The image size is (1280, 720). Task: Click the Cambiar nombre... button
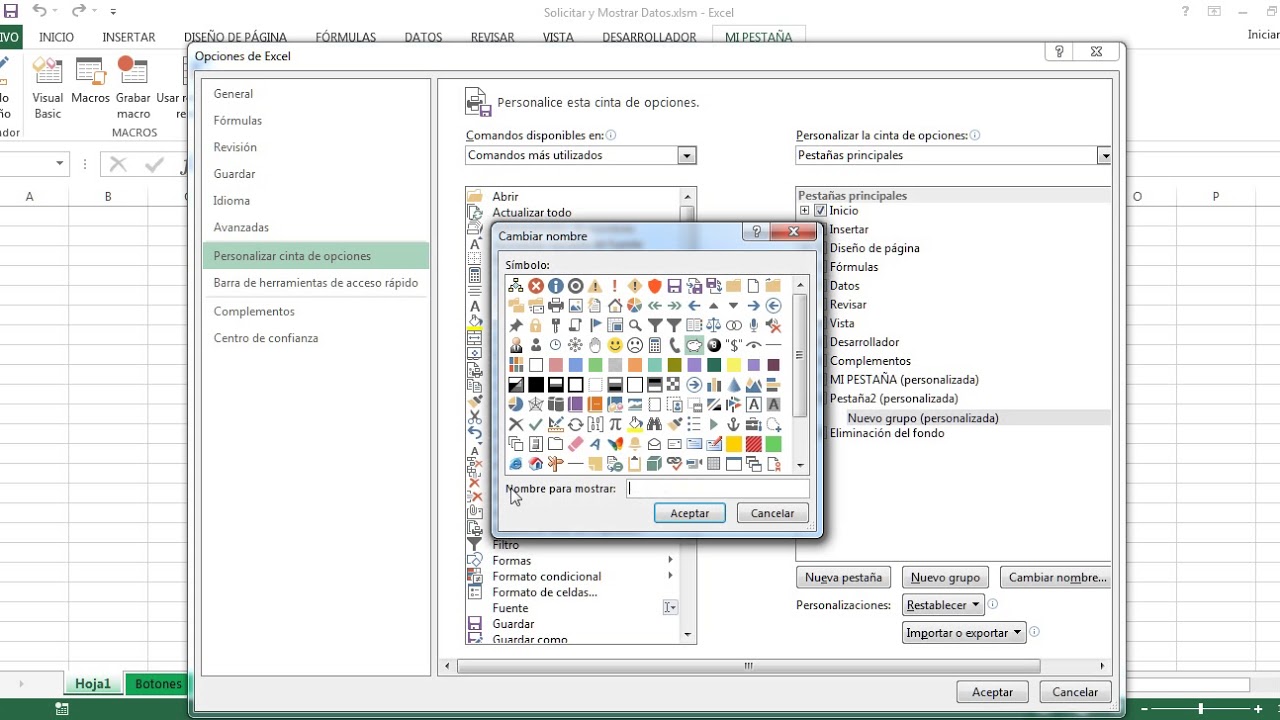1057,577
